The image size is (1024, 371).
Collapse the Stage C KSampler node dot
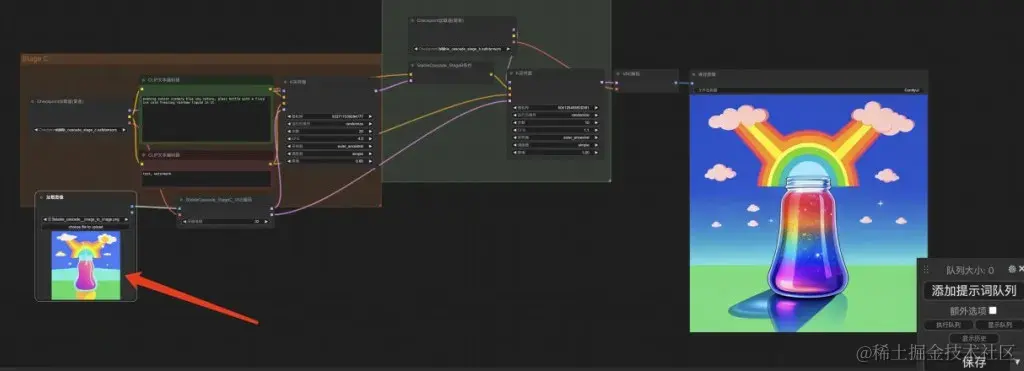point(286,83)
